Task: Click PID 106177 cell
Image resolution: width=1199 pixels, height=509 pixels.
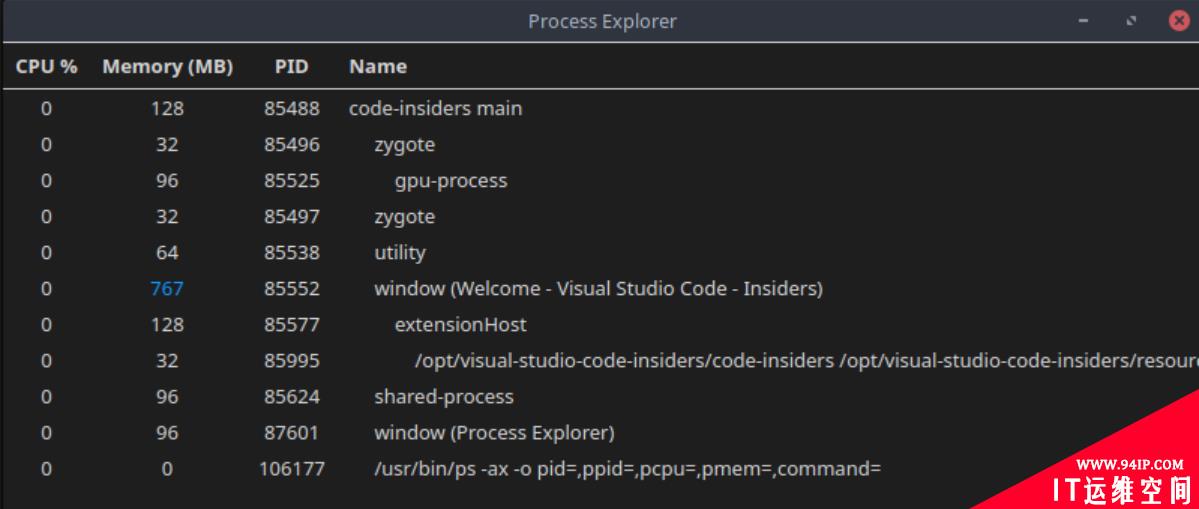Action: pos(292,468)
